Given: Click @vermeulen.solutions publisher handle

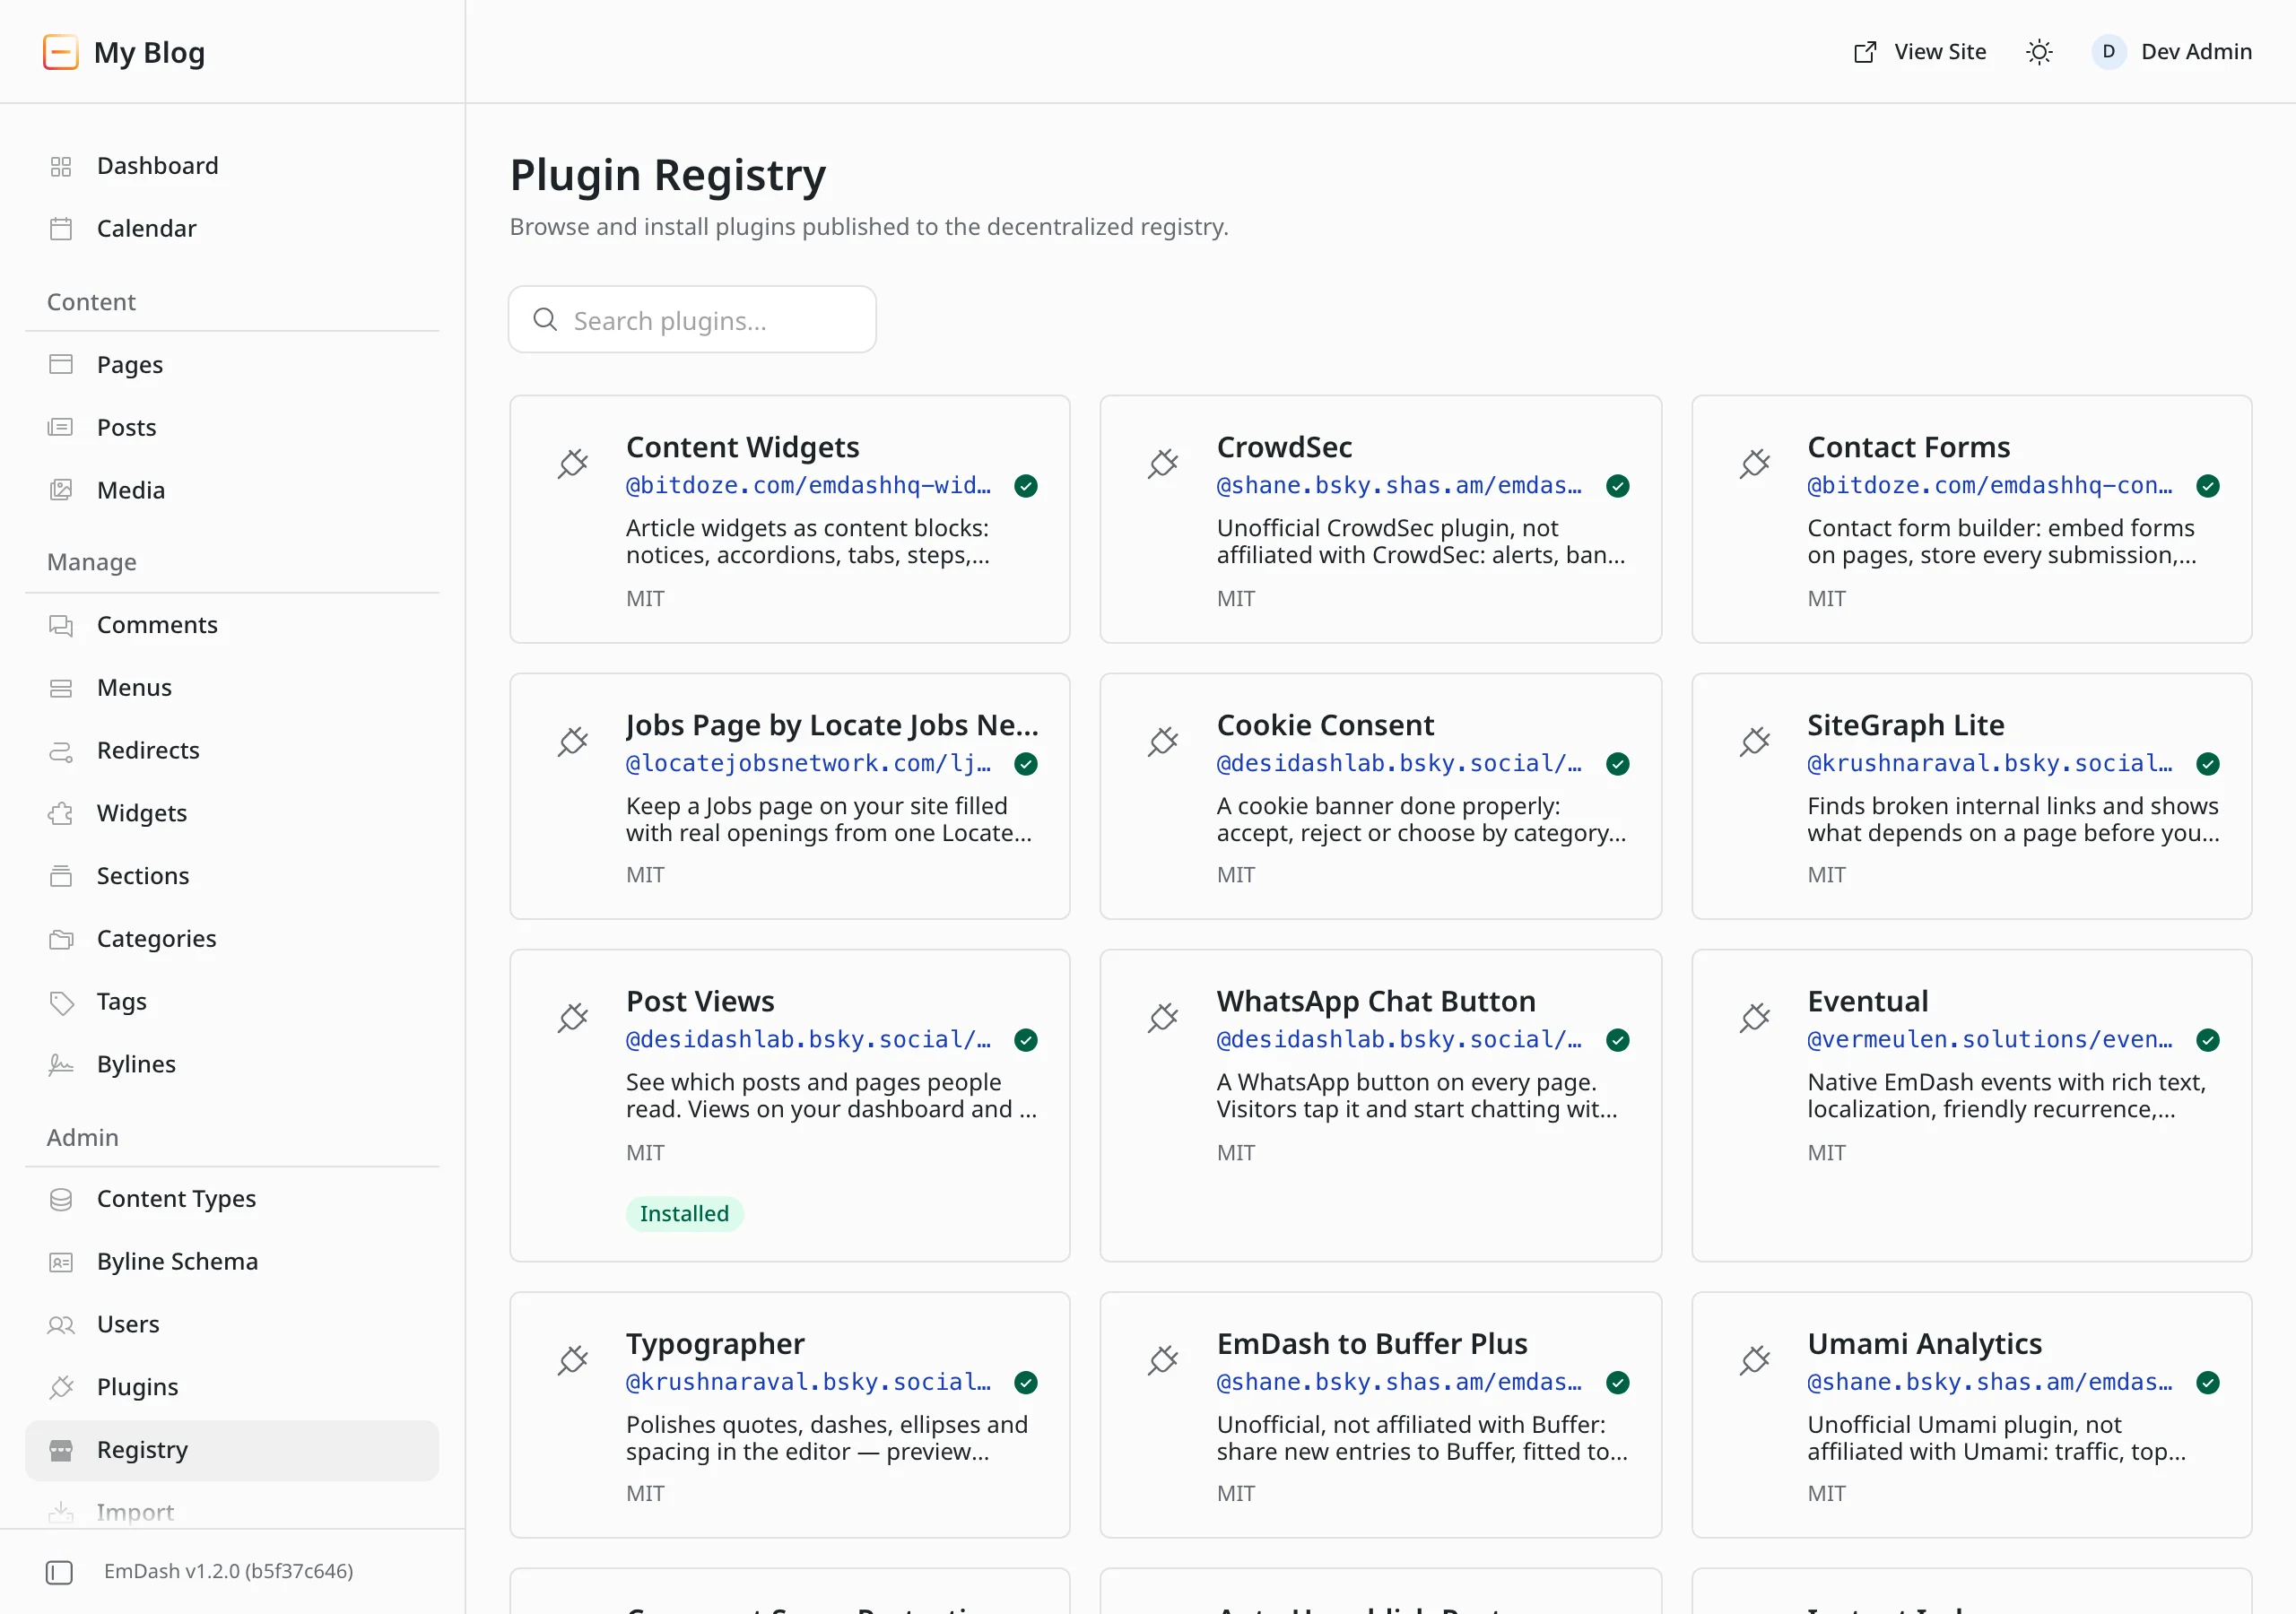Looking at the screenshot, I should [1989, 1040].
